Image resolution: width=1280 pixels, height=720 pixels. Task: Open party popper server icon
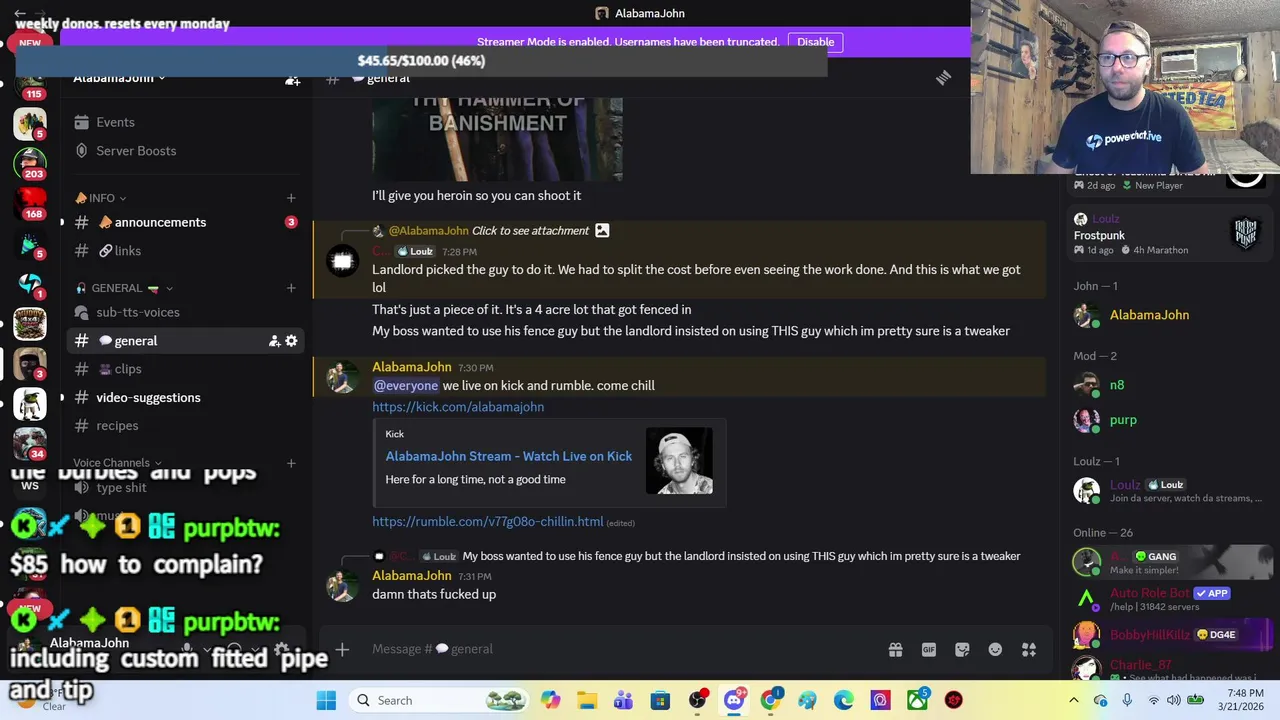pos(30,244)
